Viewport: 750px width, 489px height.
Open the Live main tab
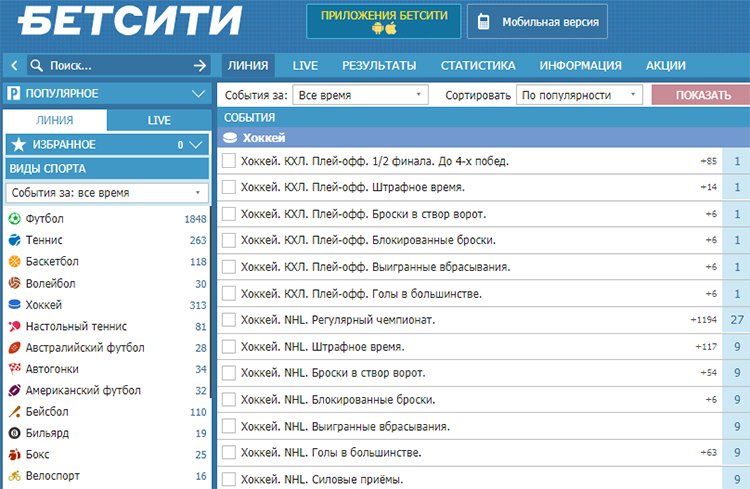[305, 66]
